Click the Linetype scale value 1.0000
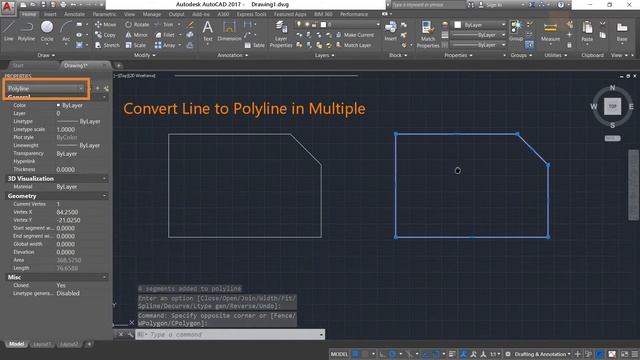 (65, 129)
